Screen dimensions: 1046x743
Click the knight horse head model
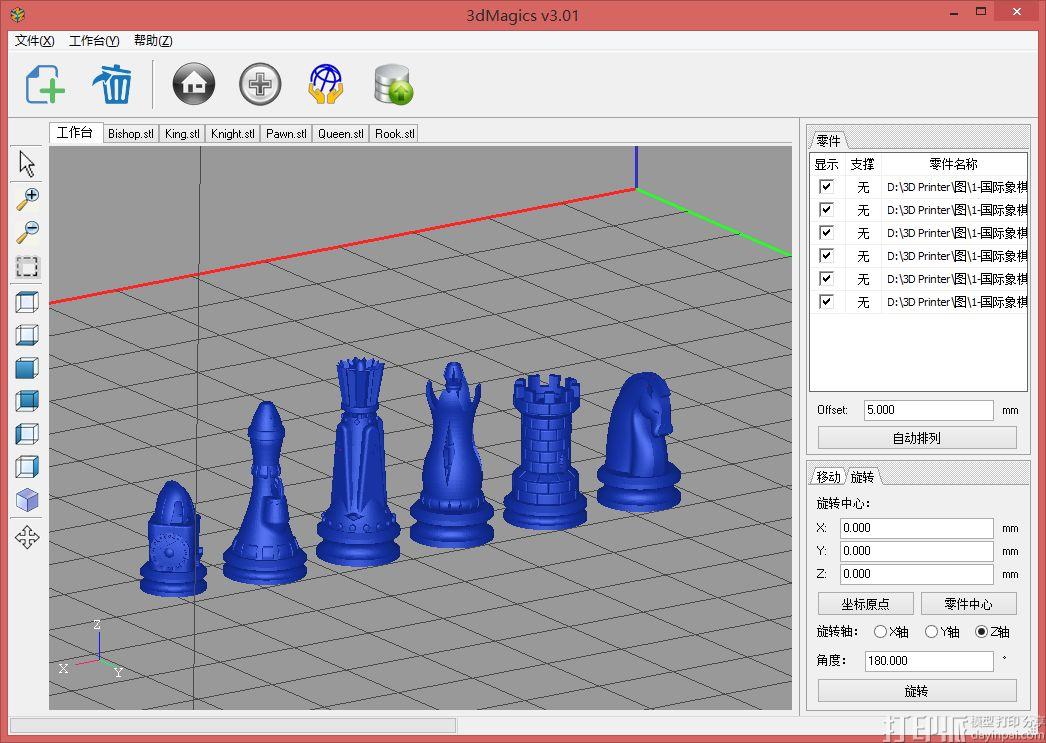click(x=639, y=442)
